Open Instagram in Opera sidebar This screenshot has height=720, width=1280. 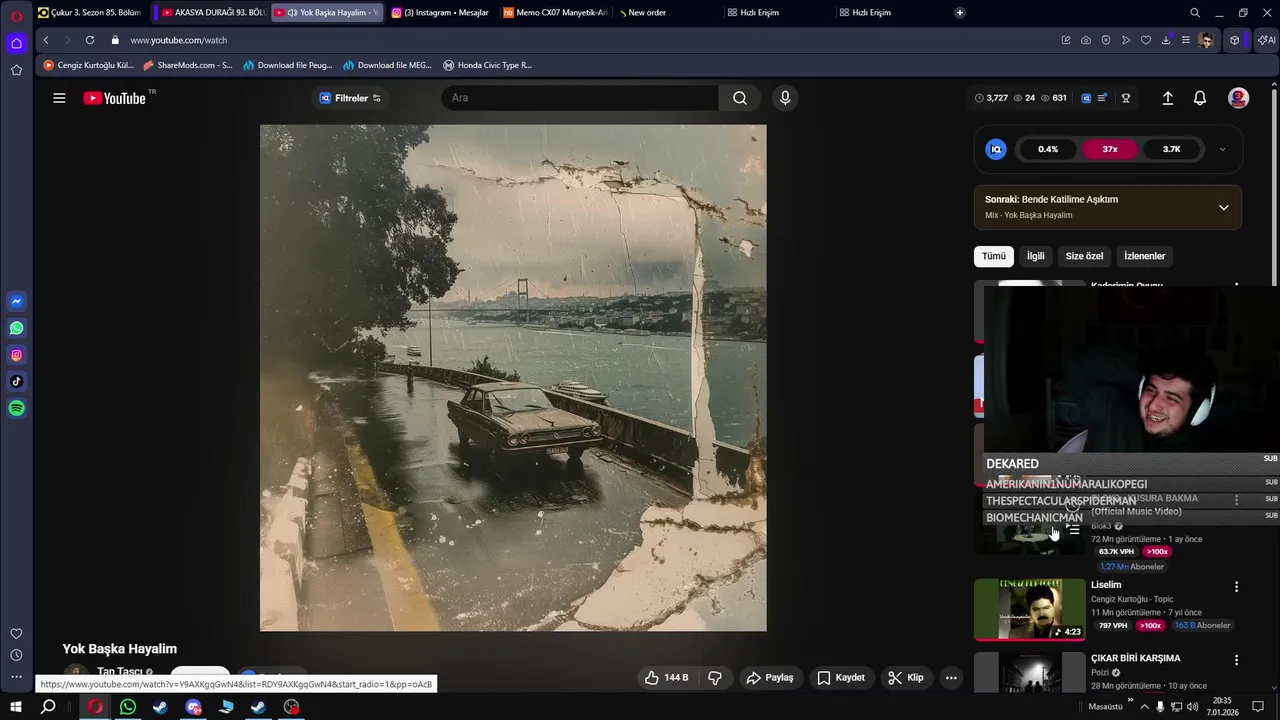click(16, 355)
